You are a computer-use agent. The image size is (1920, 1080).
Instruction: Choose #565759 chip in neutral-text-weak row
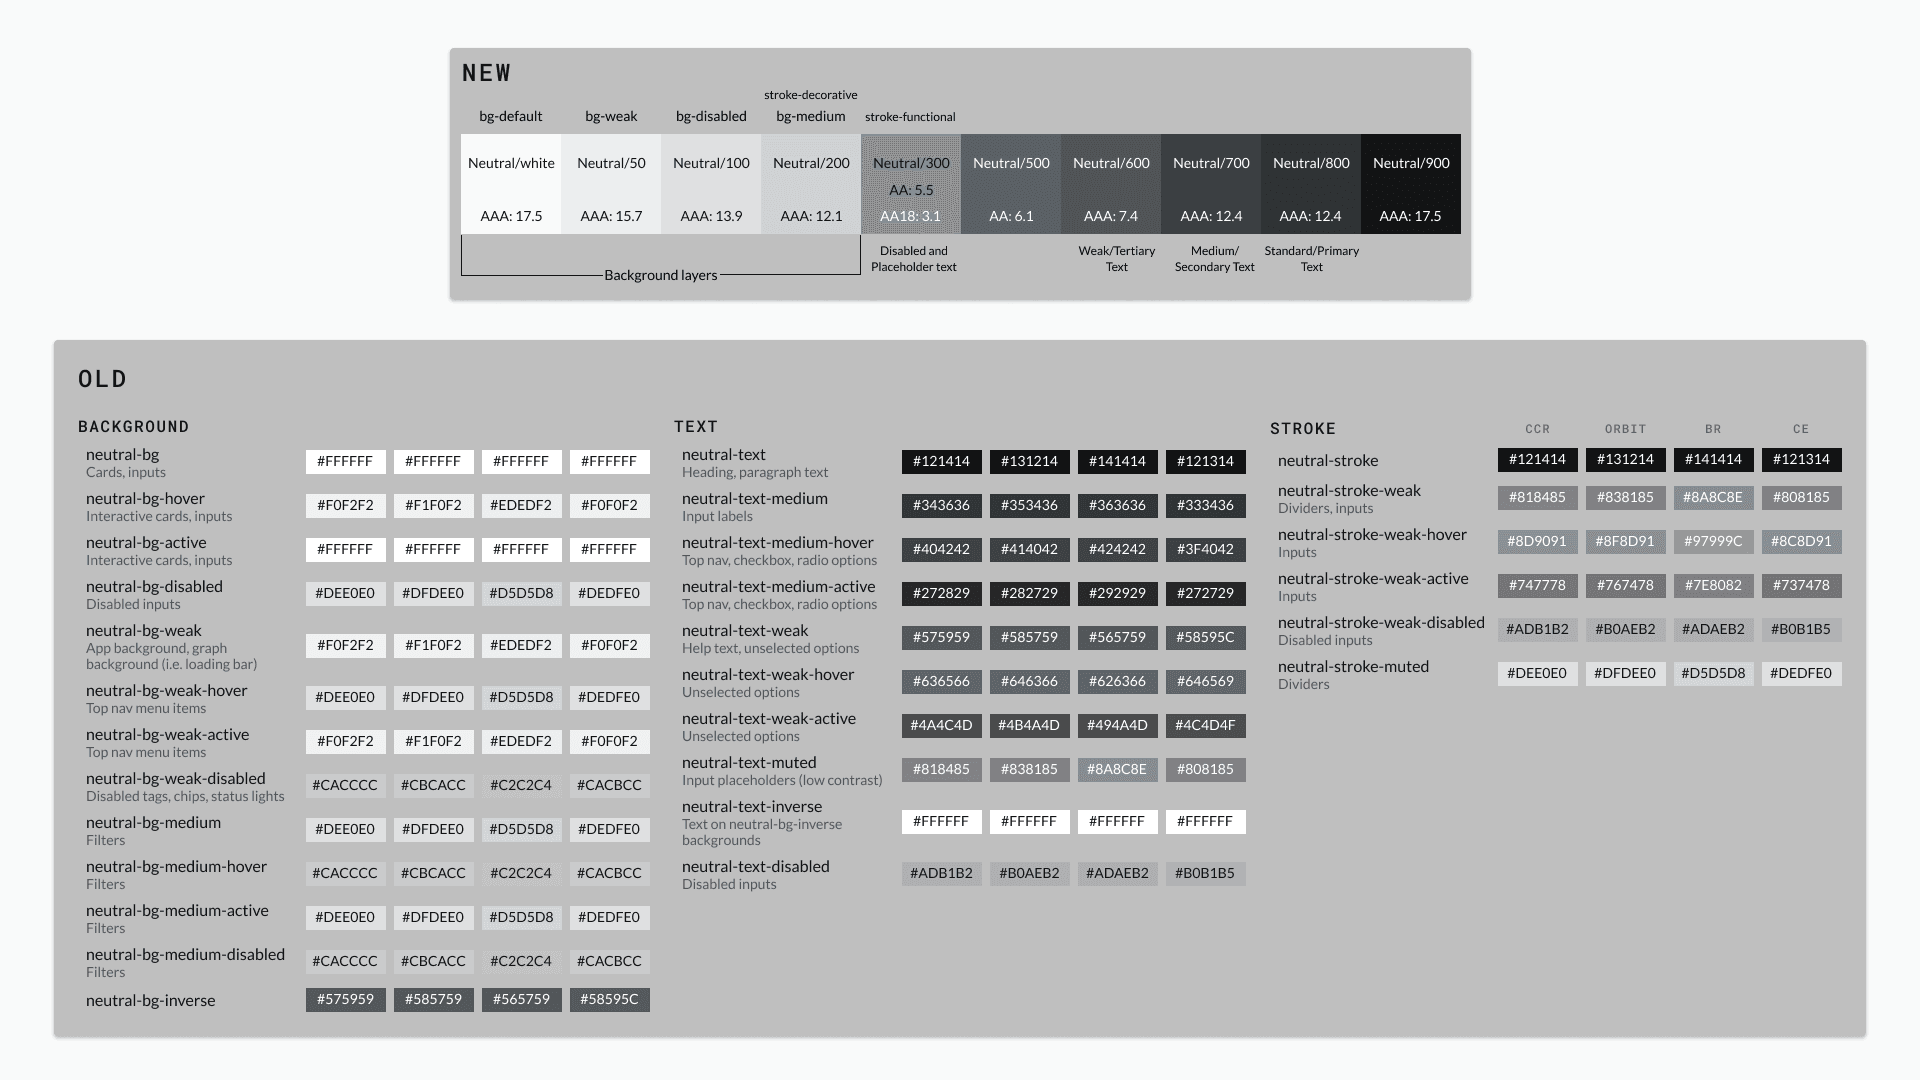pos(1118,638)
